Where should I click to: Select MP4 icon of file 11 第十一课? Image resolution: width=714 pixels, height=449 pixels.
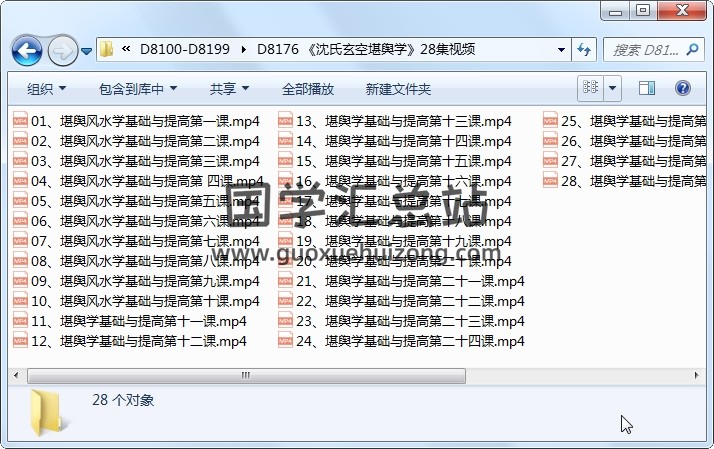[20, 321]
